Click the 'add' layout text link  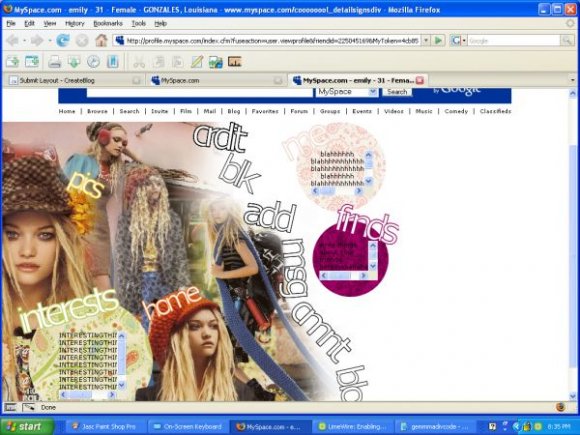[271, 217]
